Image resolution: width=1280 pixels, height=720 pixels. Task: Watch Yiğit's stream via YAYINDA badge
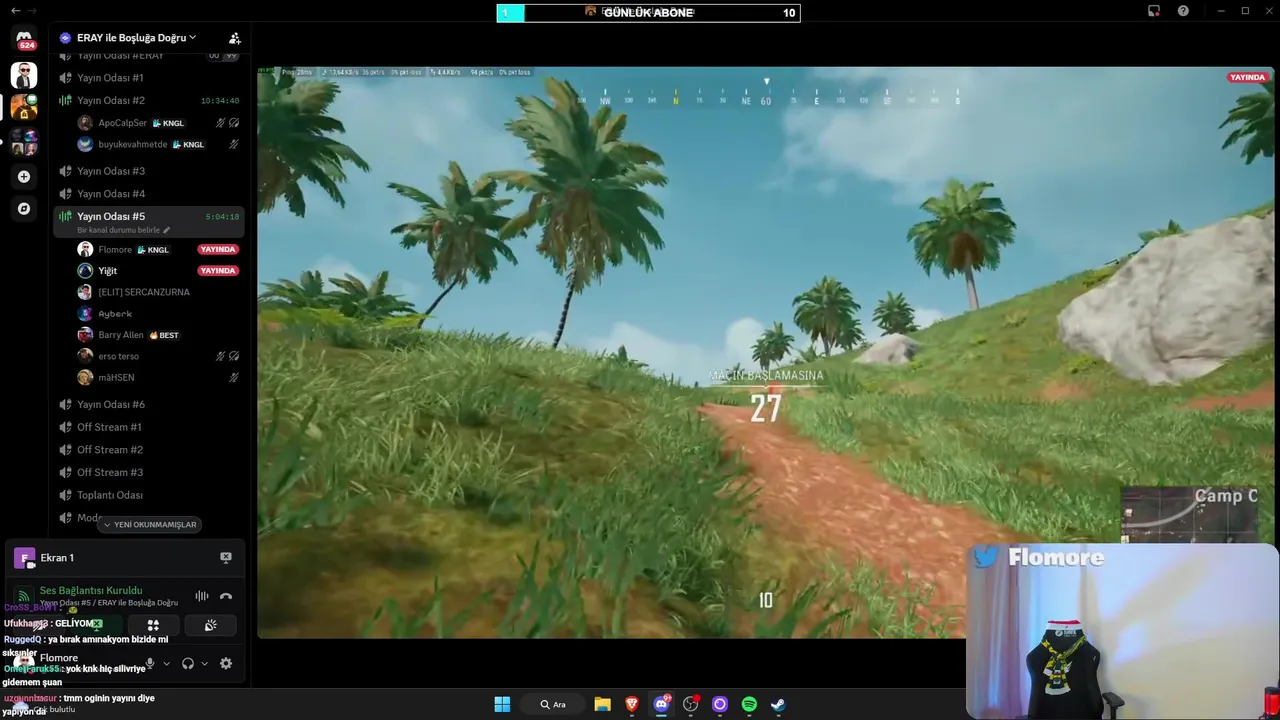(x=217, y=271)
